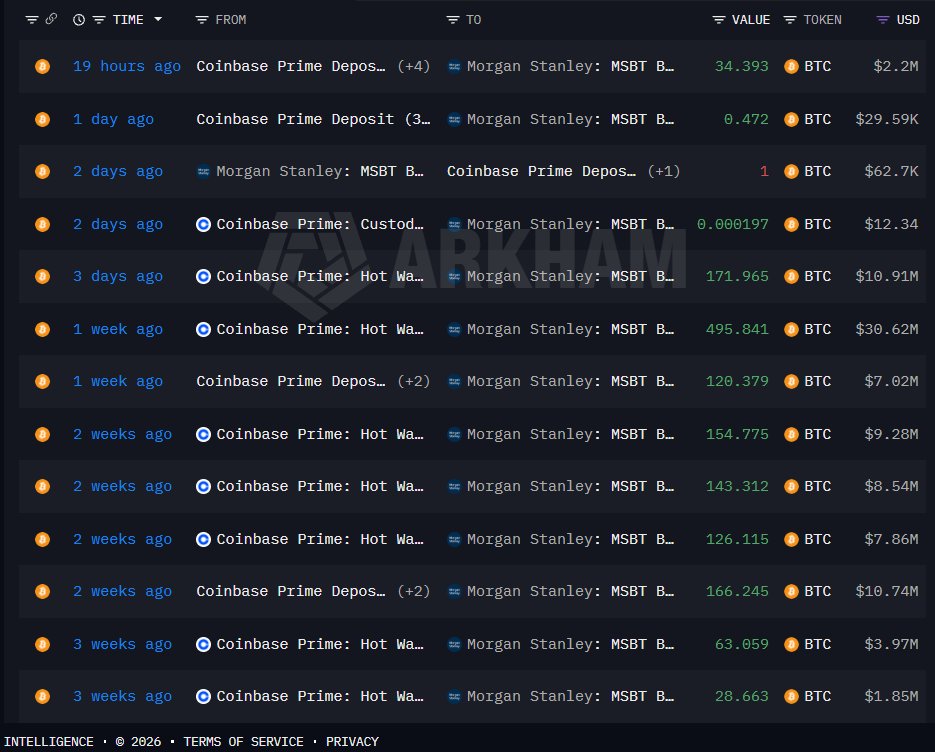Click Morgan Stanley logo in FROM column, $62.7K row
This screenshot has width=935, height=752.
203,172
